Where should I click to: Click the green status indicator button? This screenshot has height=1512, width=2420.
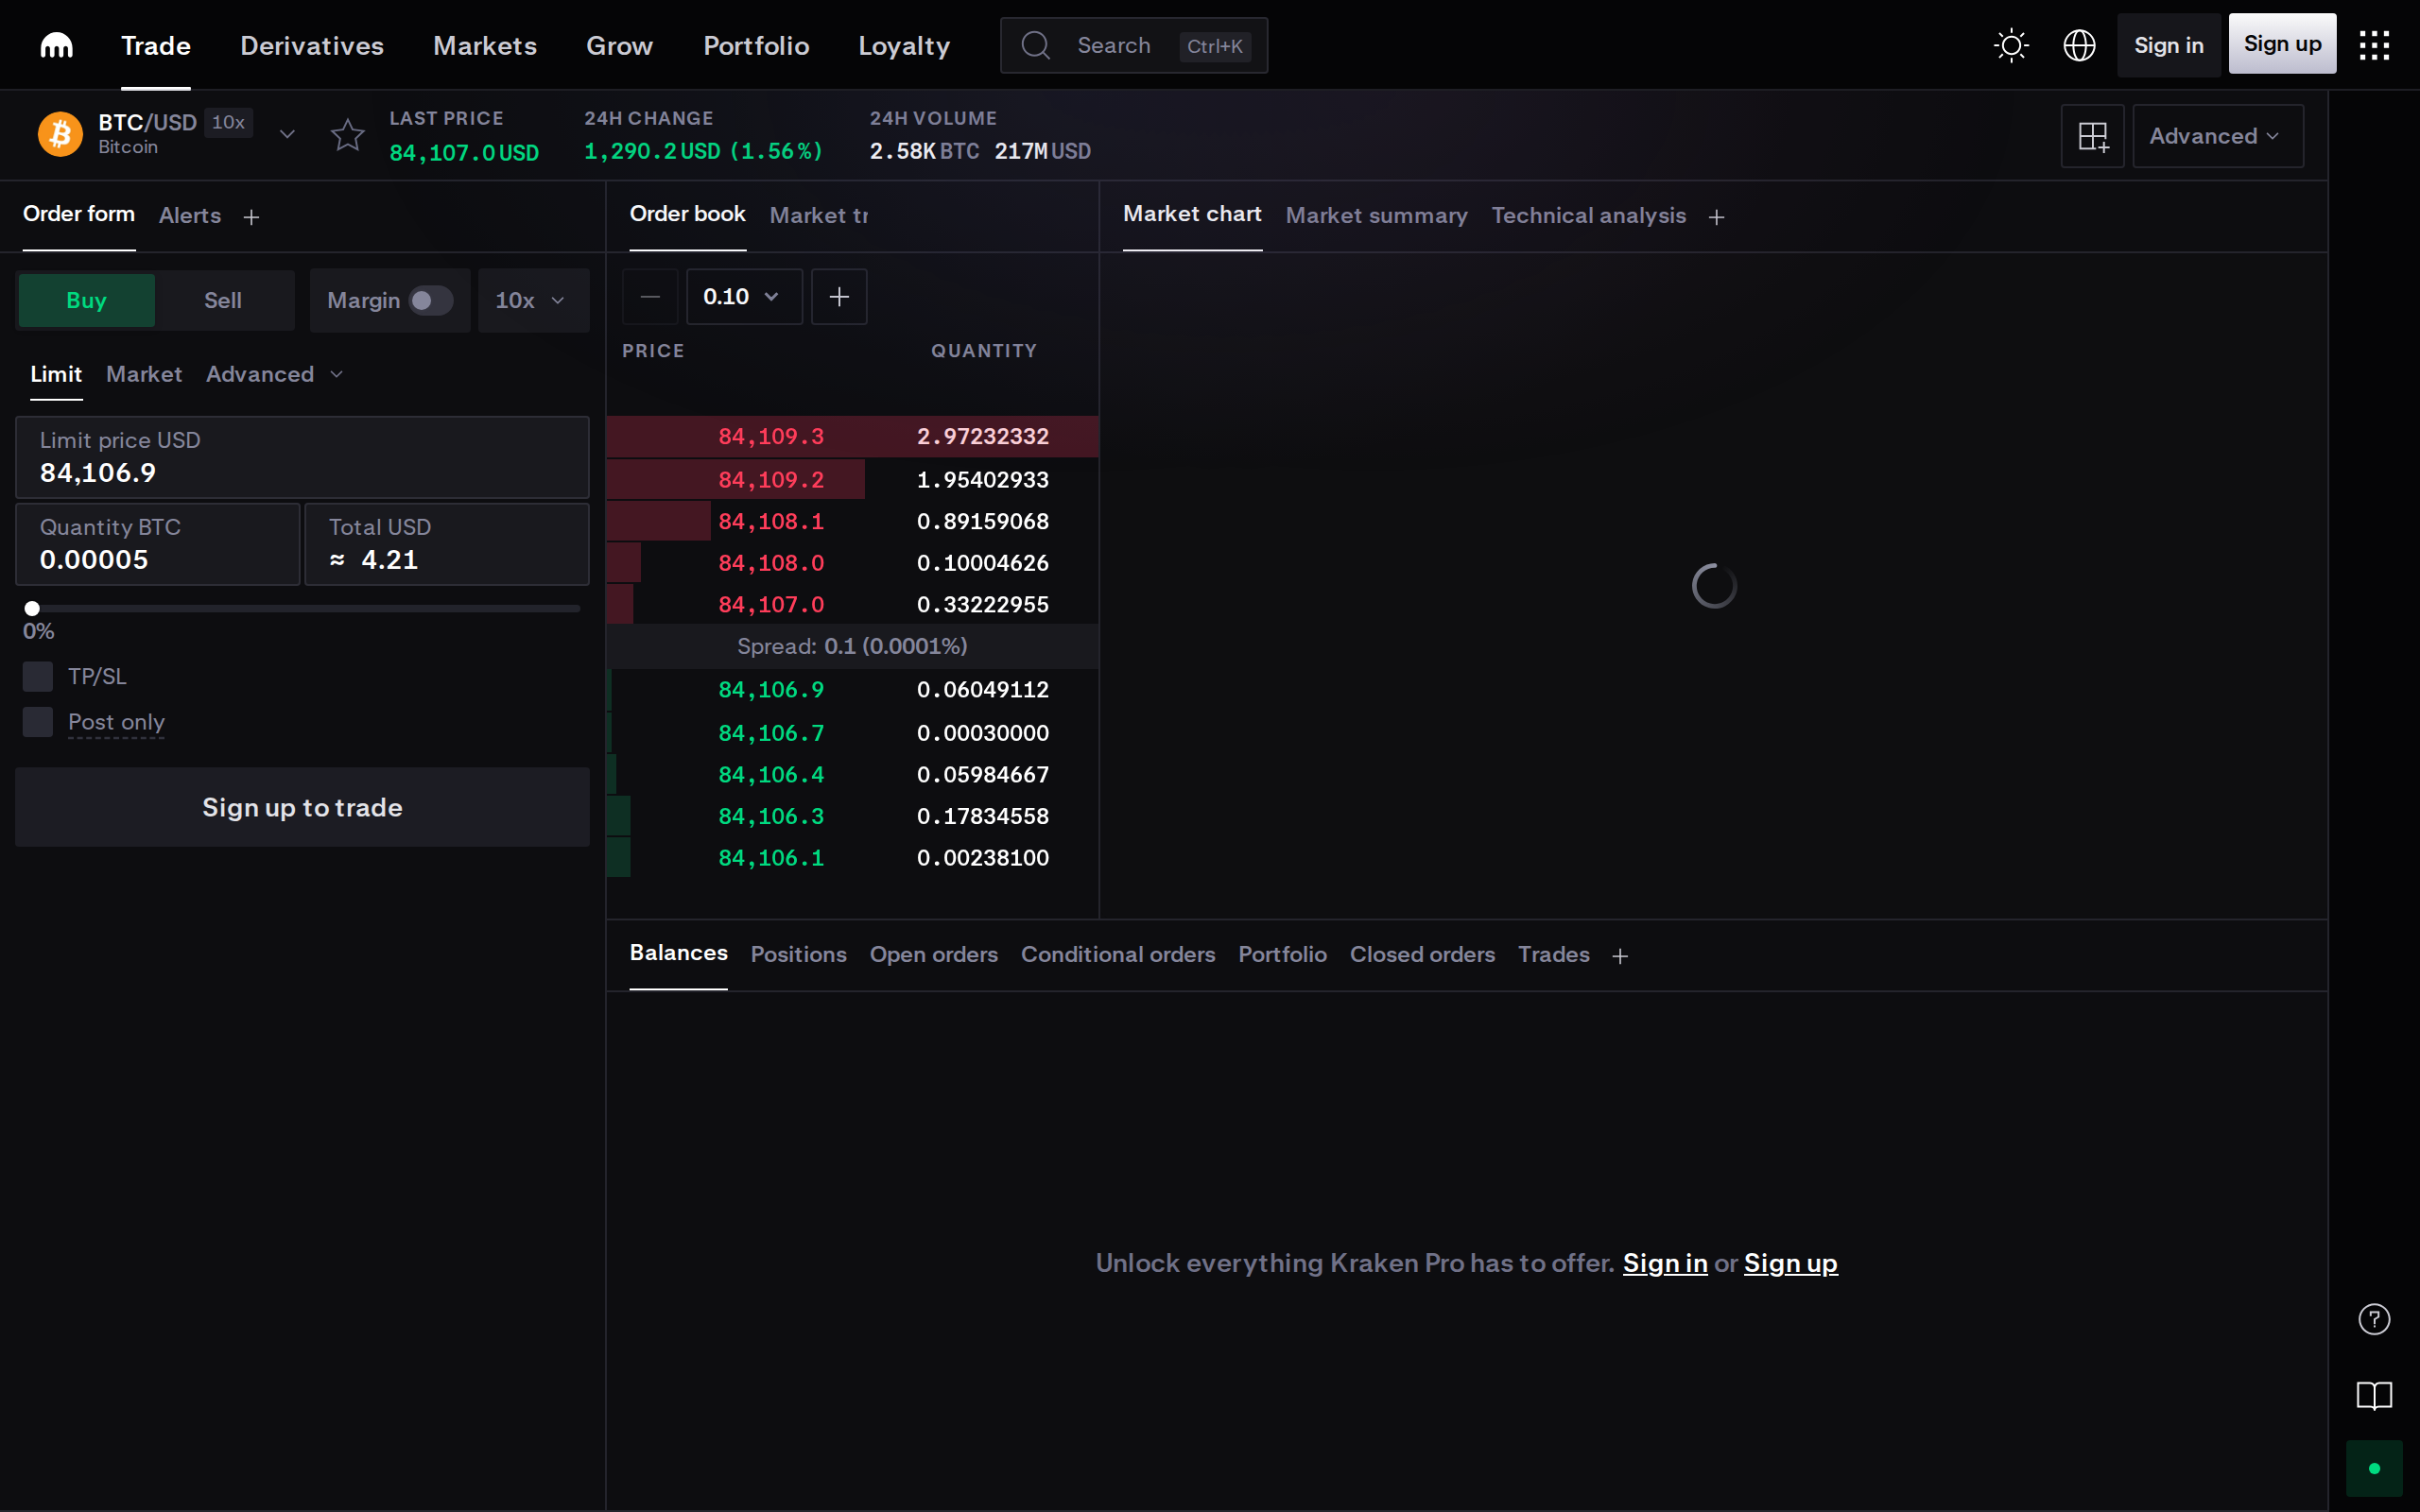coord(2374,1468)
